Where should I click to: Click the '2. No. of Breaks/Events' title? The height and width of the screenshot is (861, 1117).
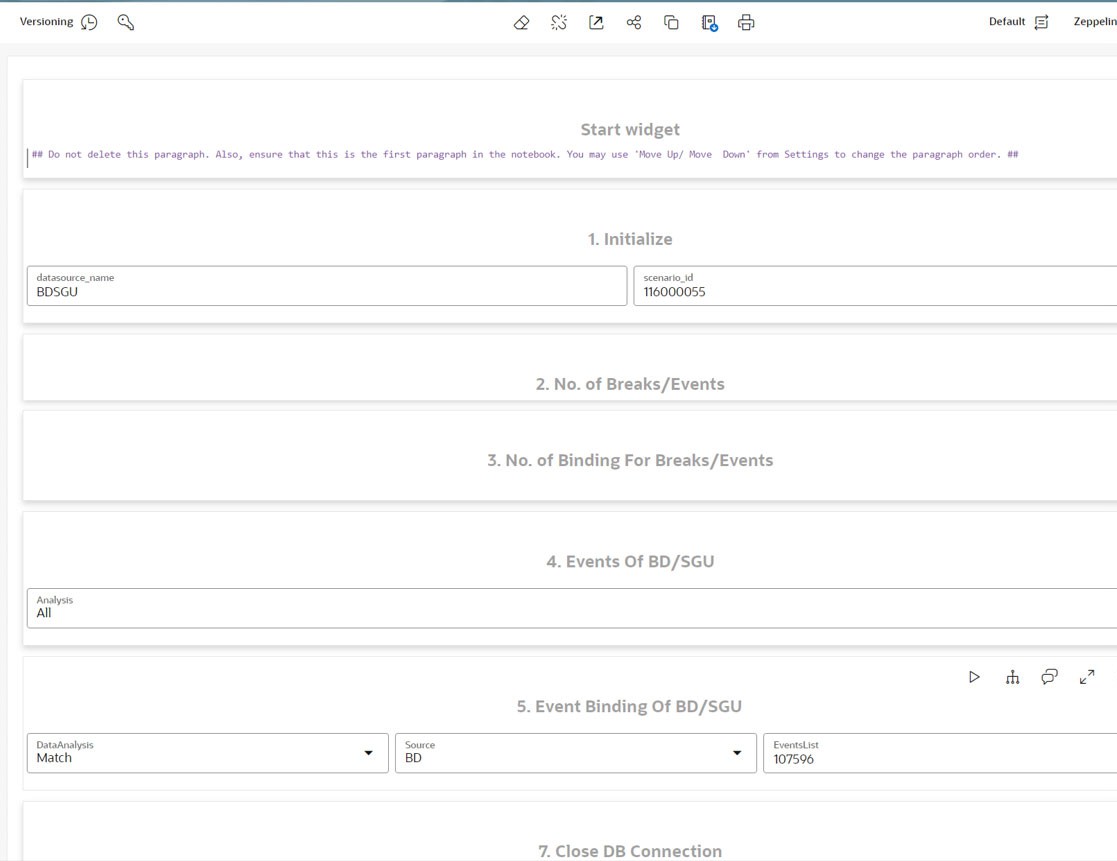tap(630, 385)
